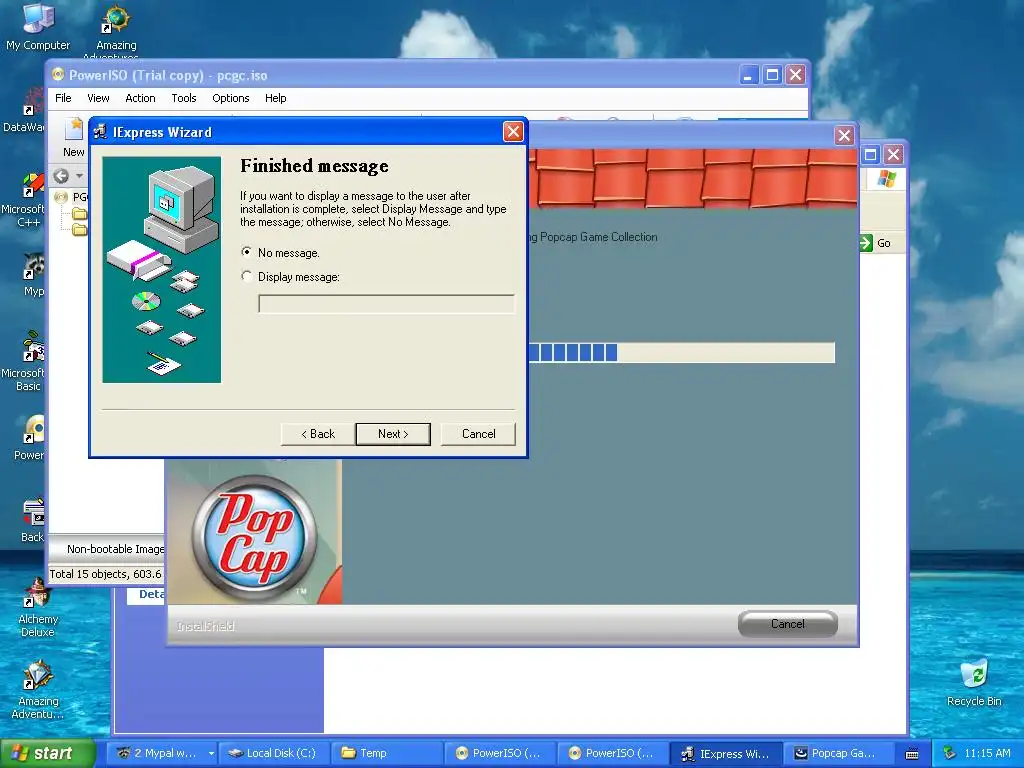Switch to Temp folder taskbar item
The height and width of the screenshot is (768, 1024).
[x=387, y=753]
